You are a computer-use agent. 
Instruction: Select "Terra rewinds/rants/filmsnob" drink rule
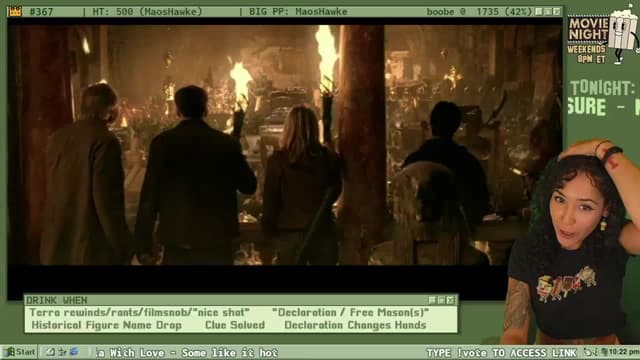[139, 313]
